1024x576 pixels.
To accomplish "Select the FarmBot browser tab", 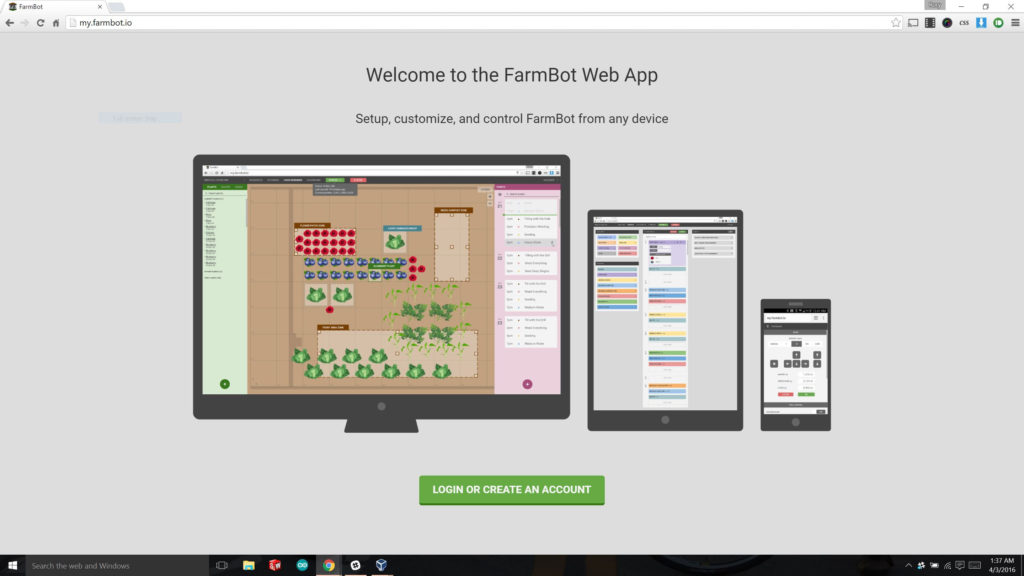I will (x=54, y=7).
